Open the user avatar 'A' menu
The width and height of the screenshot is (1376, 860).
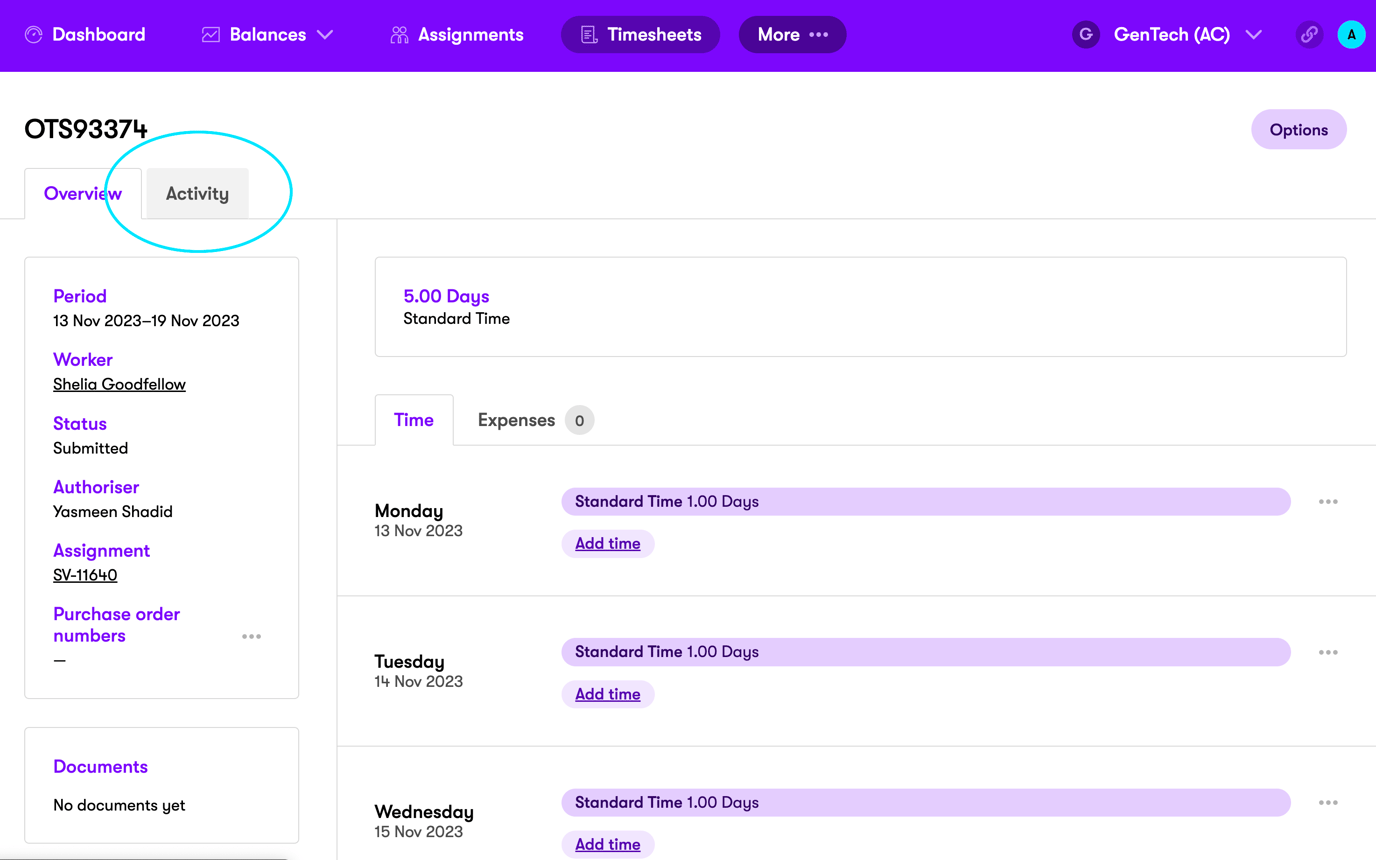(1351, 35)
